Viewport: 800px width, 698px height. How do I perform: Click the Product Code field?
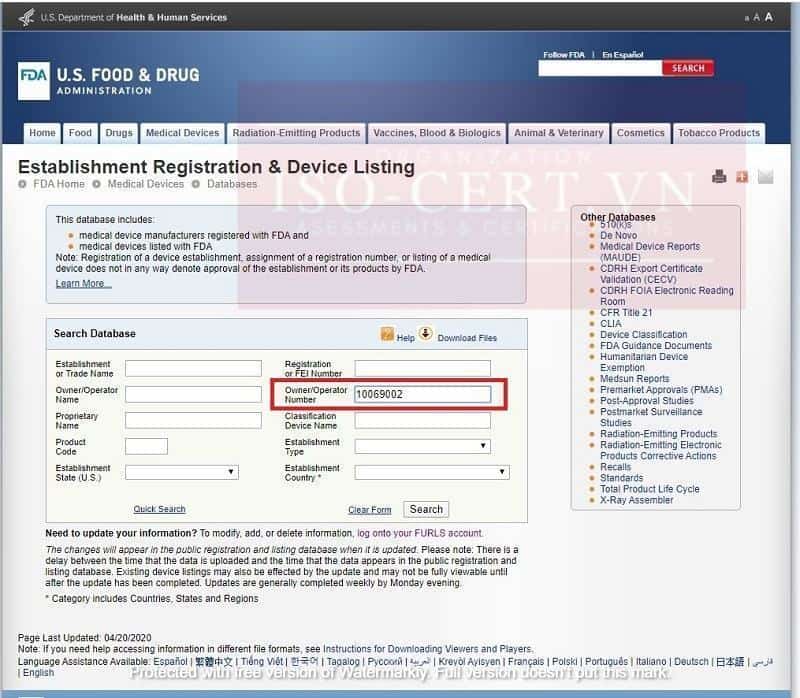[x=146, y=446]
